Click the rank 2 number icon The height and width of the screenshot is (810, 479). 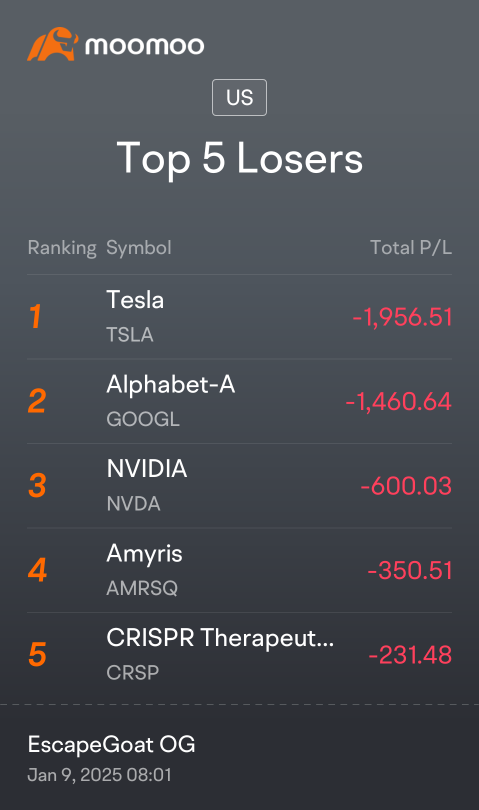37,401
